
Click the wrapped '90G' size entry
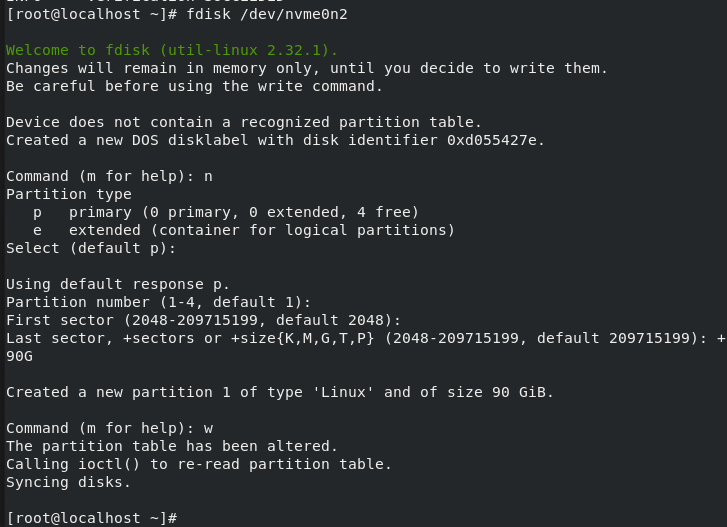point(20,356)
